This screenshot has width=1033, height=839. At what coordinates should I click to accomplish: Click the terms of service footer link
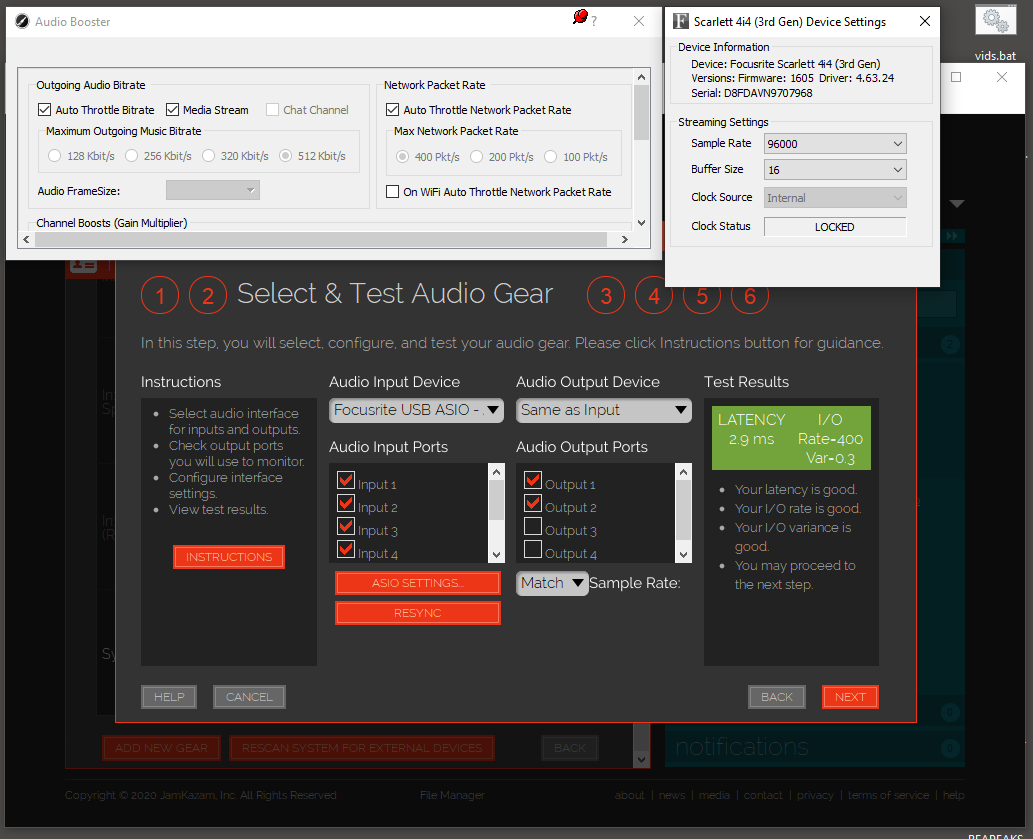890,796
